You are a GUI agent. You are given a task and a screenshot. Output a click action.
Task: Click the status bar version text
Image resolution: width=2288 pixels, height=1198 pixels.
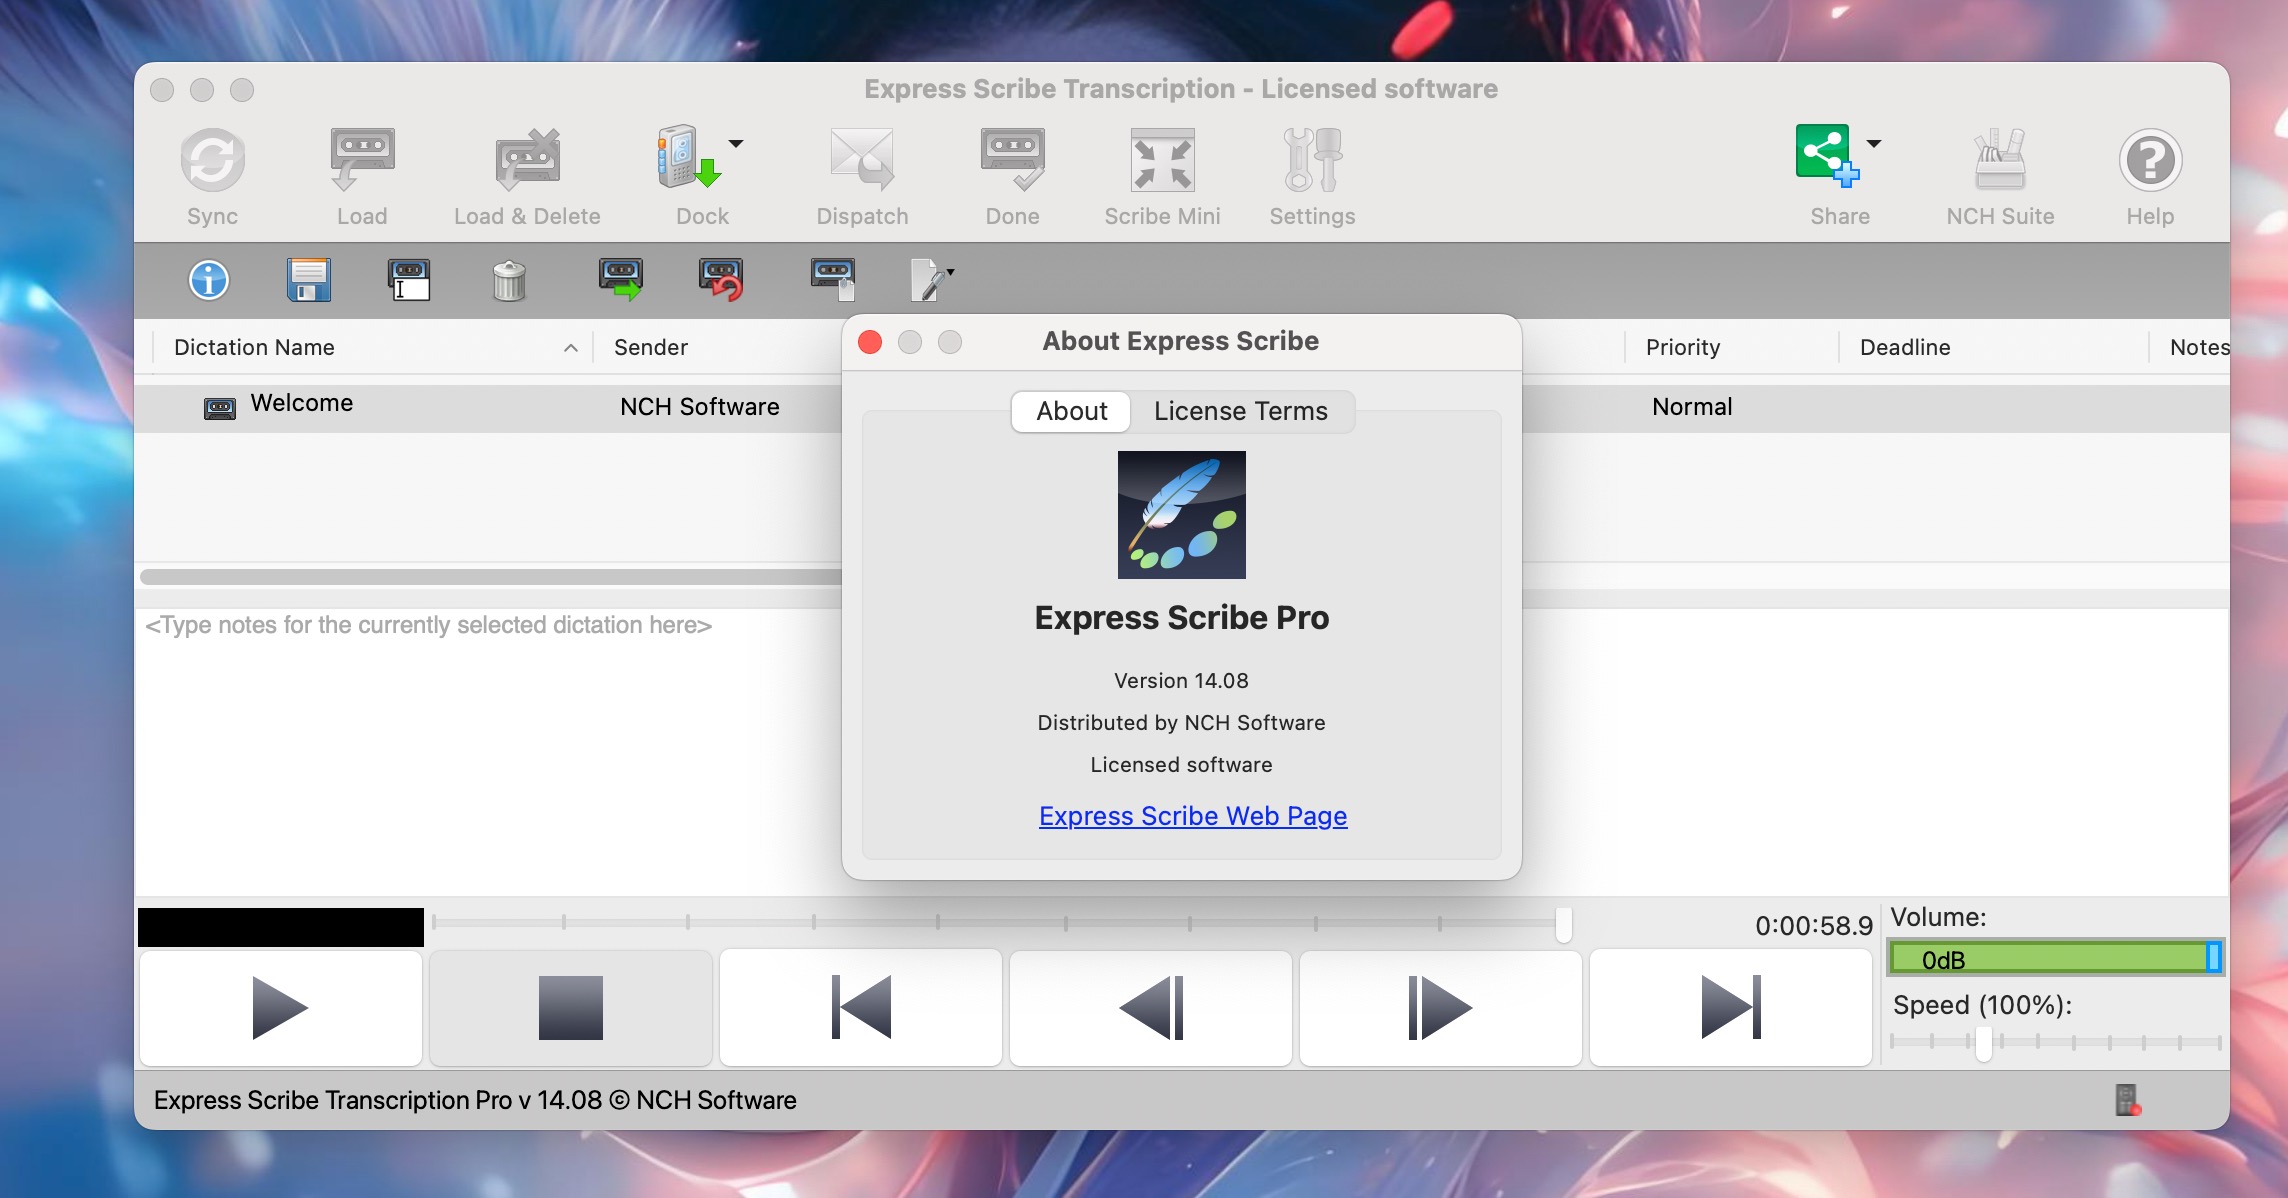pos(475,1100)
